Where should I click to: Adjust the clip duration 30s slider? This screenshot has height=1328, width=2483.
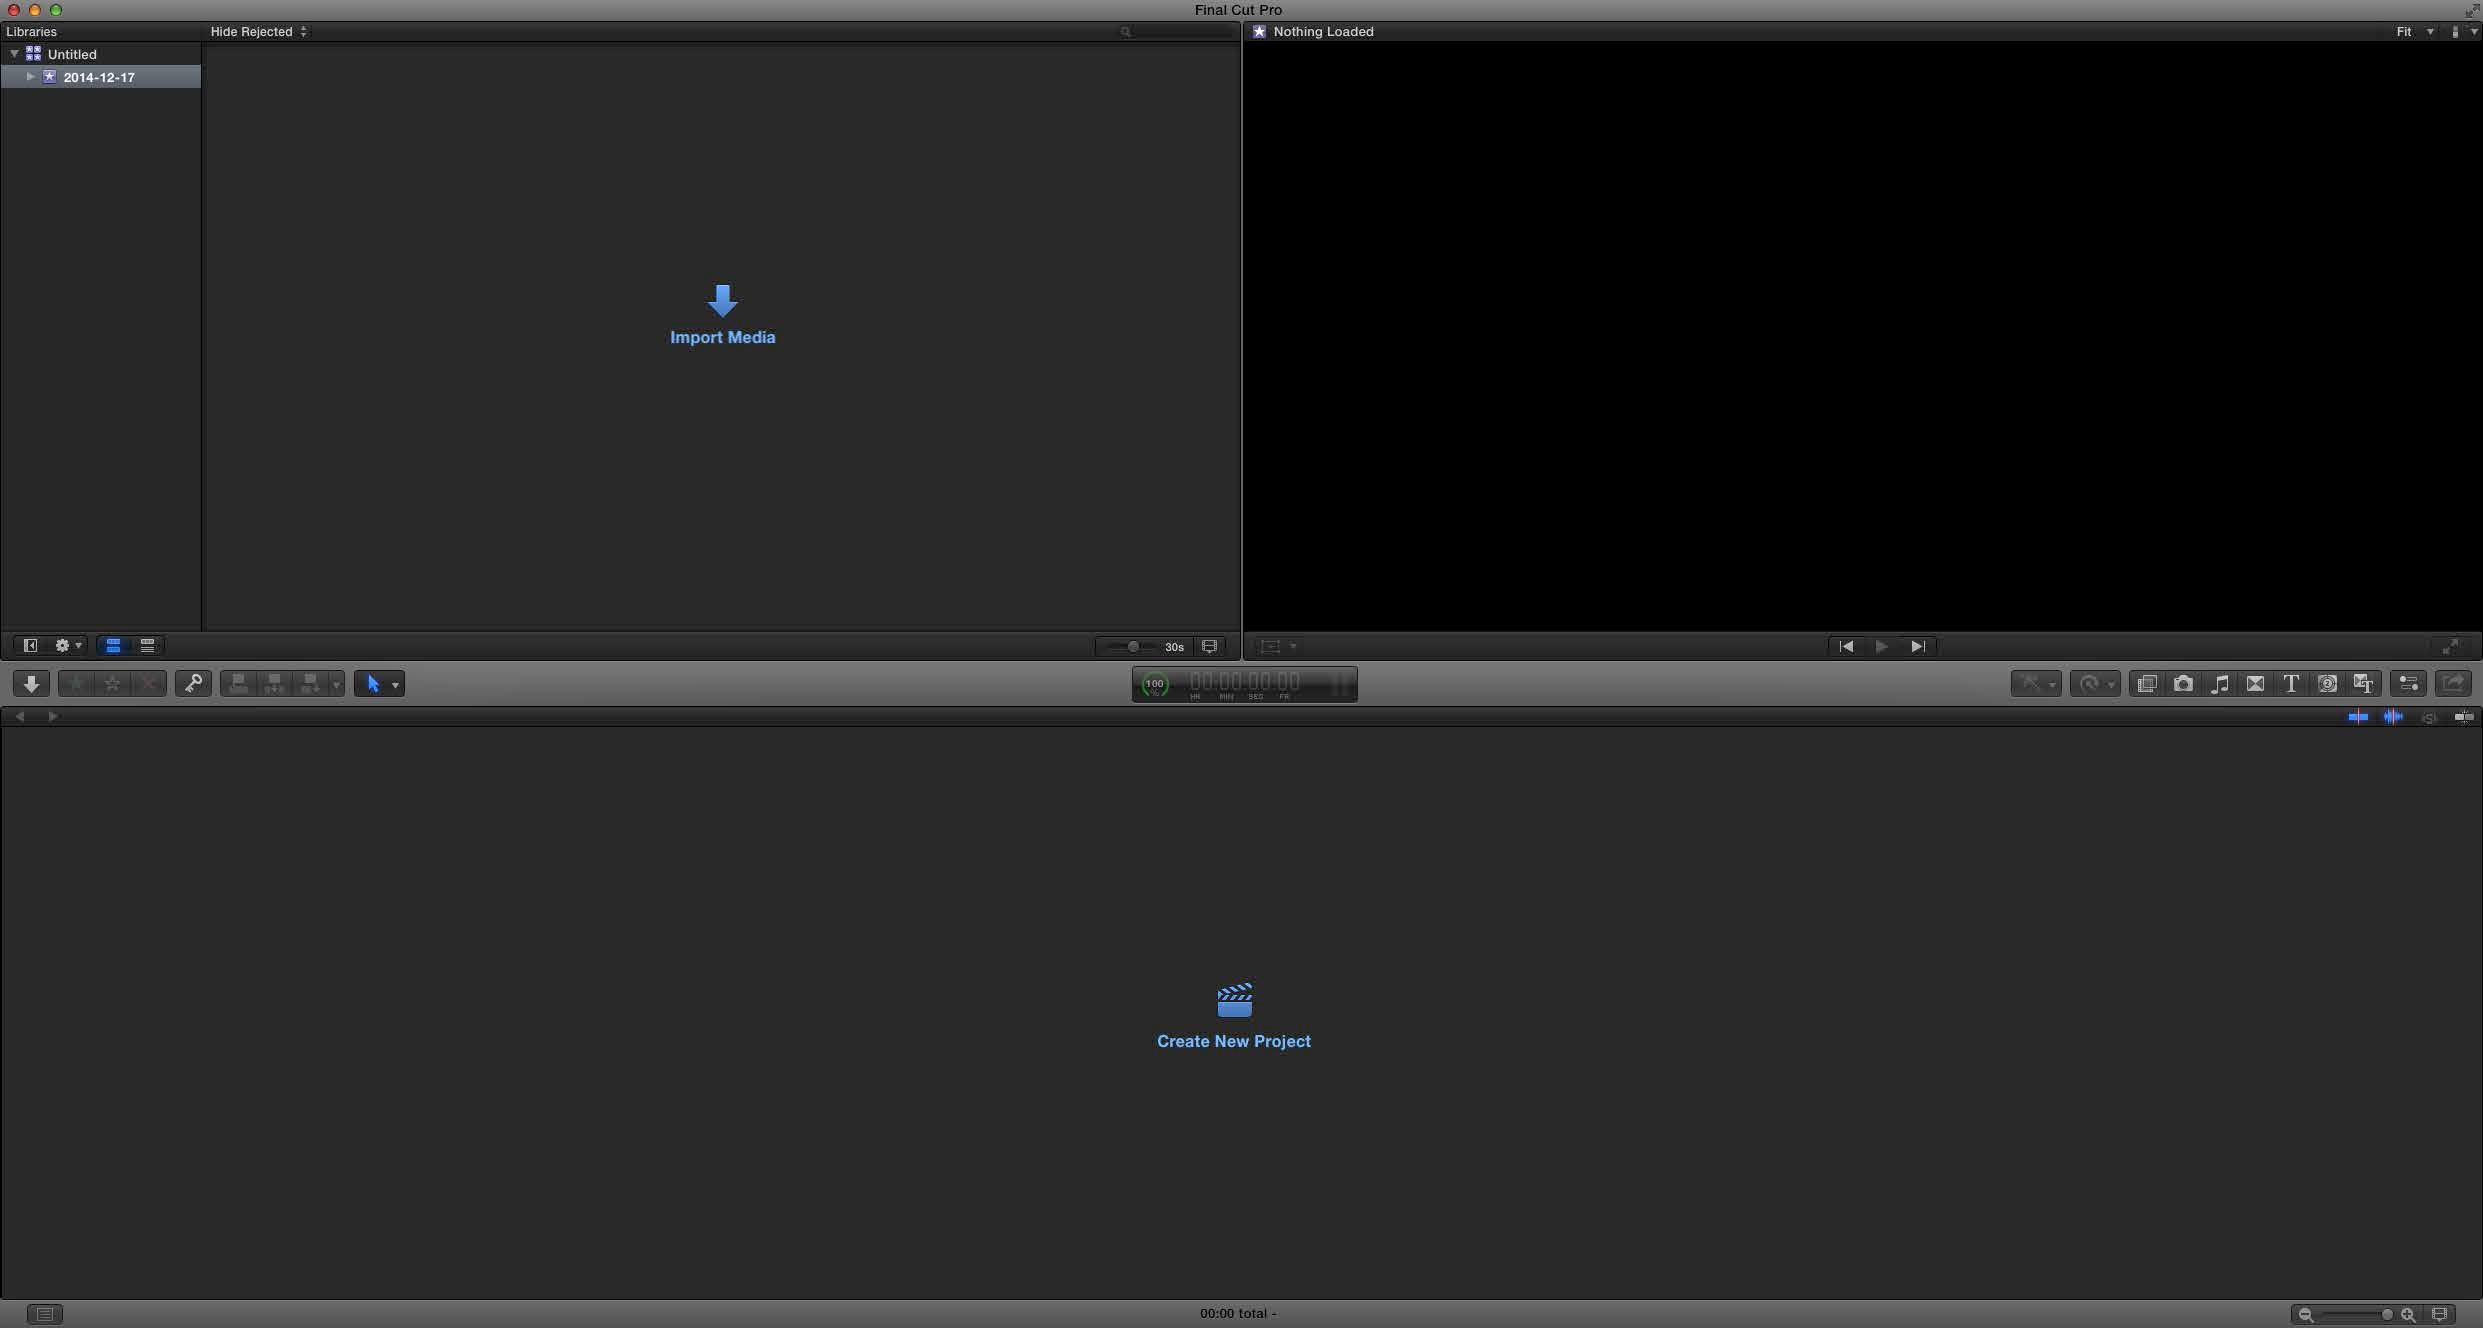[1133, 647]
